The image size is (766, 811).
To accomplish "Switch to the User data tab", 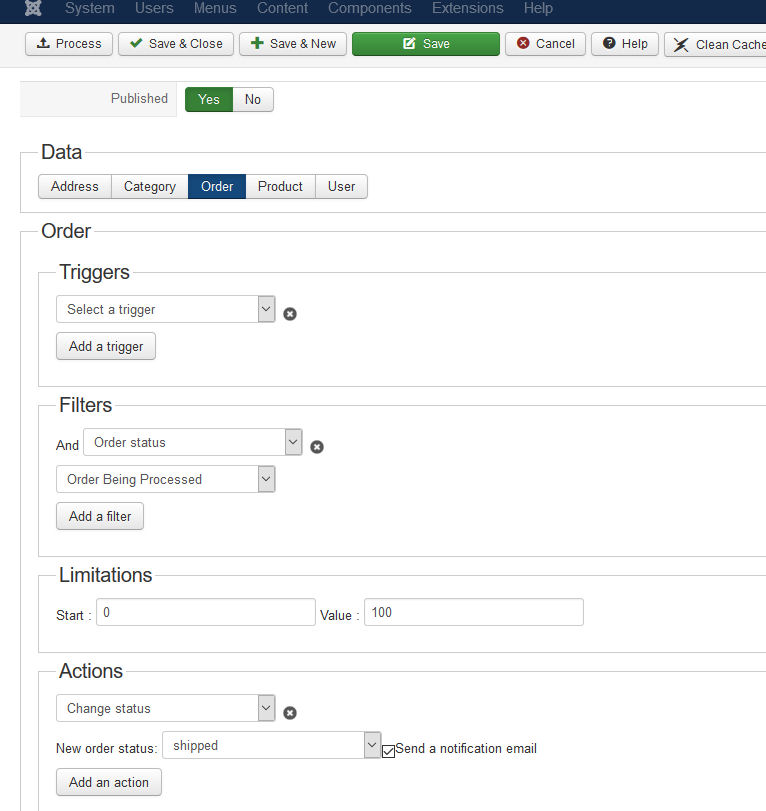I will [x=341, y=187].
